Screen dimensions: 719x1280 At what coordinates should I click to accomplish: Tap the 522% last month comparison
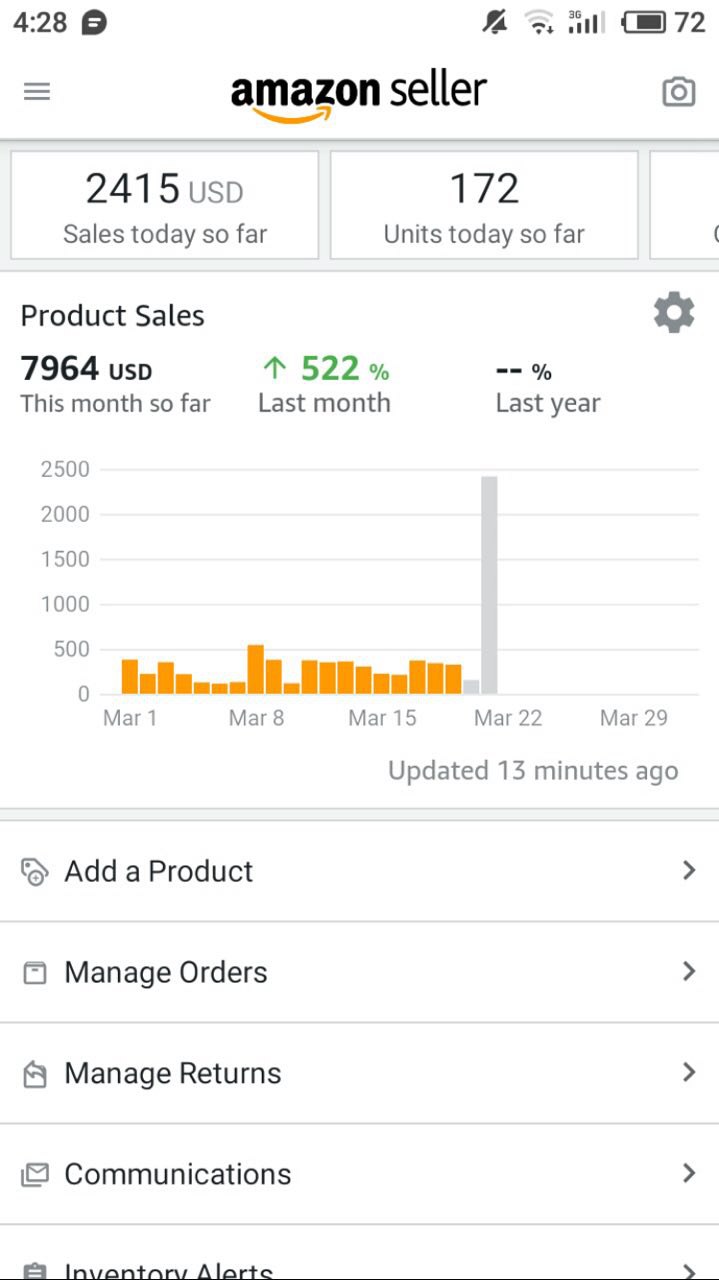point(326,371)
